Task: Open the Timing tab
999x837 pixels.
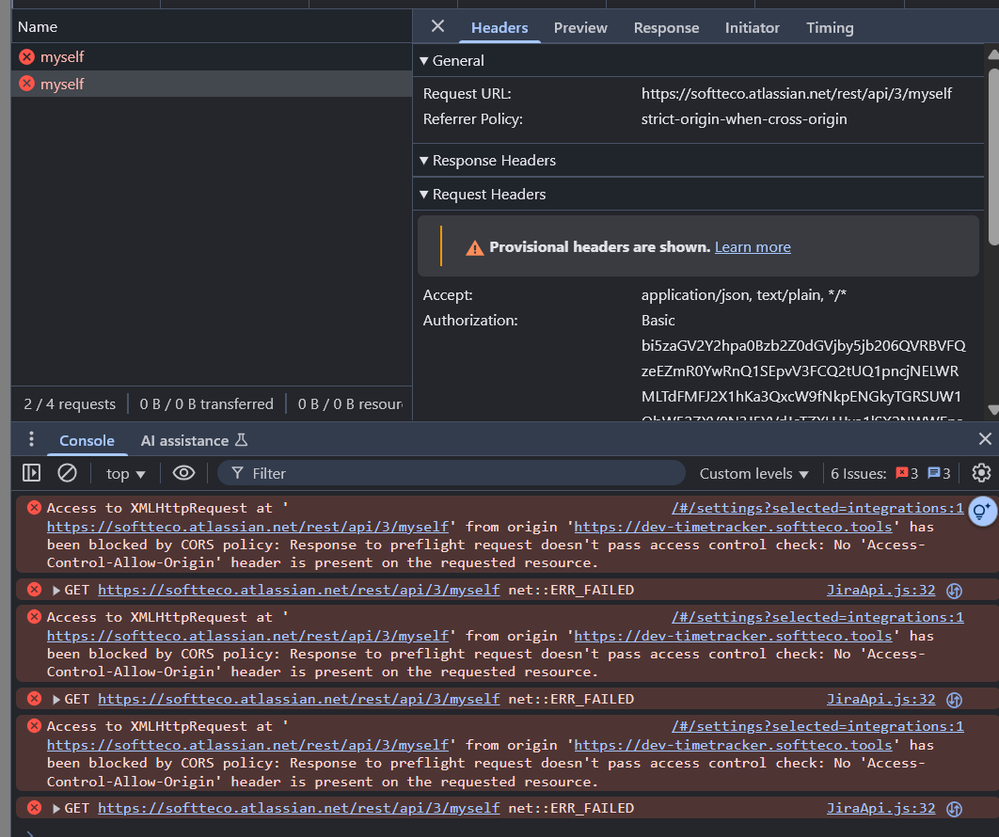Action: pyautogui.click(x=830, y=28)
